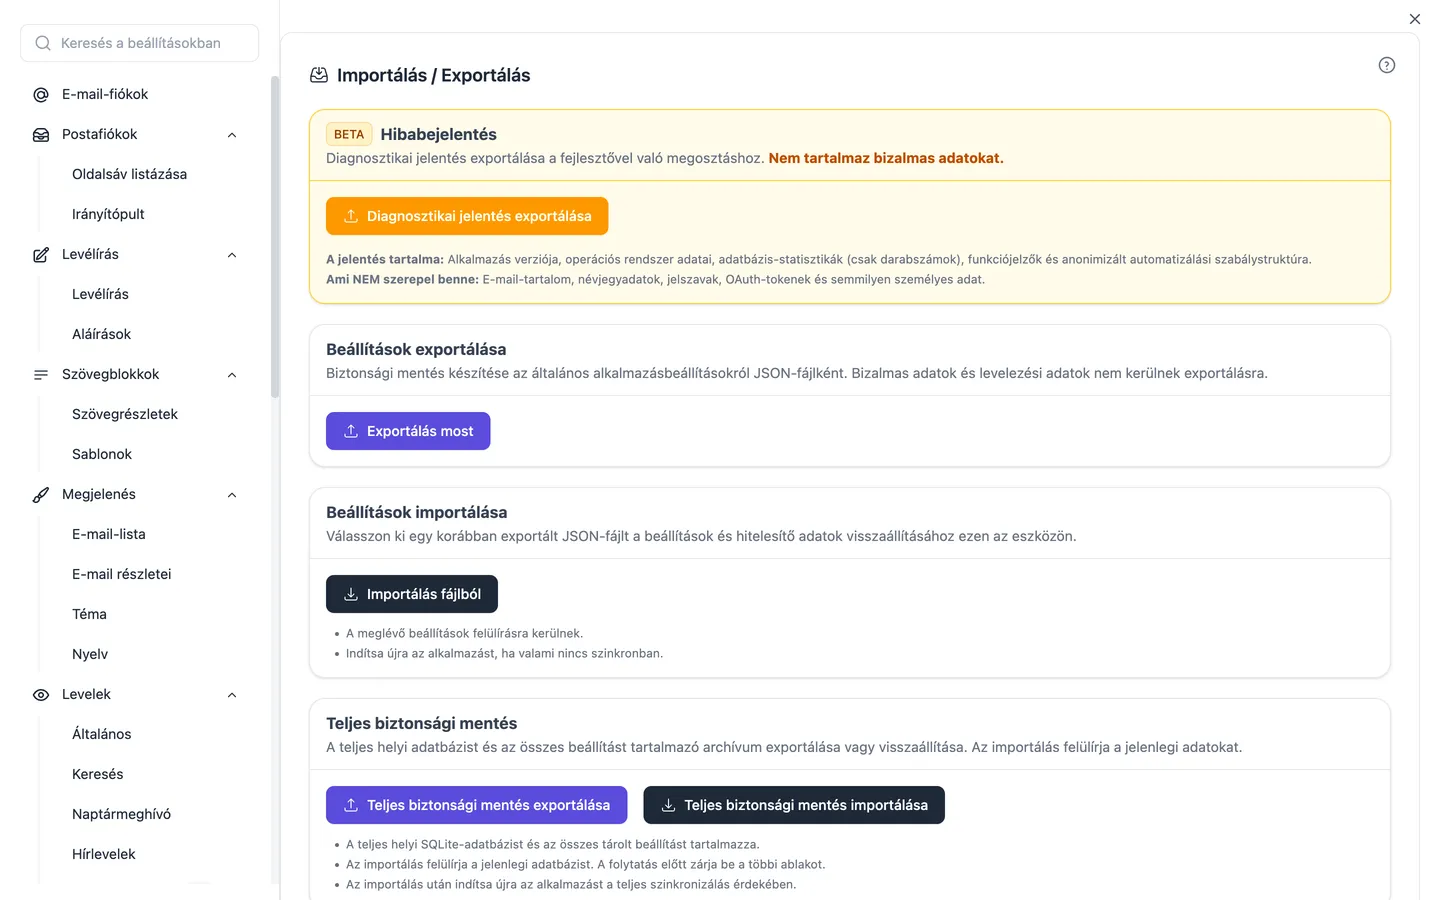The image size is (1440, 900).
Task: Click Teljes biztonsági mentés importálása
Action: (x=794, y=805)
